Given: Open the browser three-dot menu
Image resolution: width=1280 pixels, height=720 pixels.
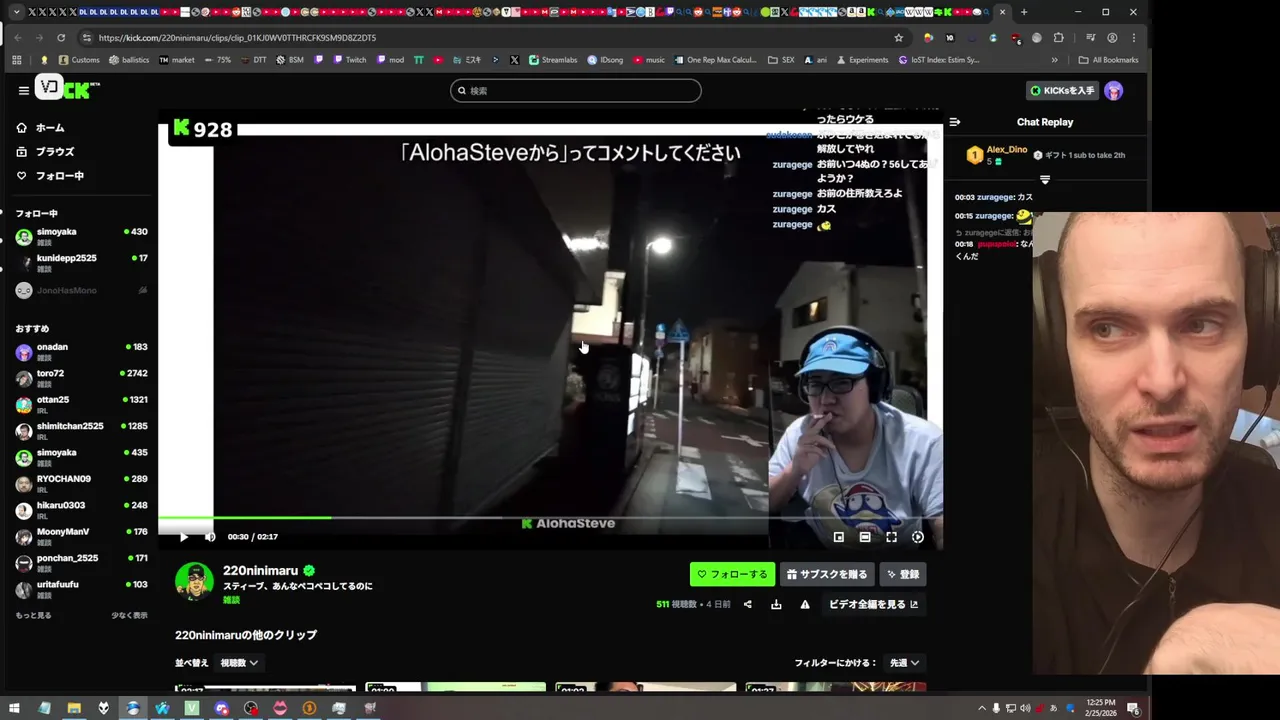Looking at the screenshot, I should pyautogui.click(x=1133, y=38).
